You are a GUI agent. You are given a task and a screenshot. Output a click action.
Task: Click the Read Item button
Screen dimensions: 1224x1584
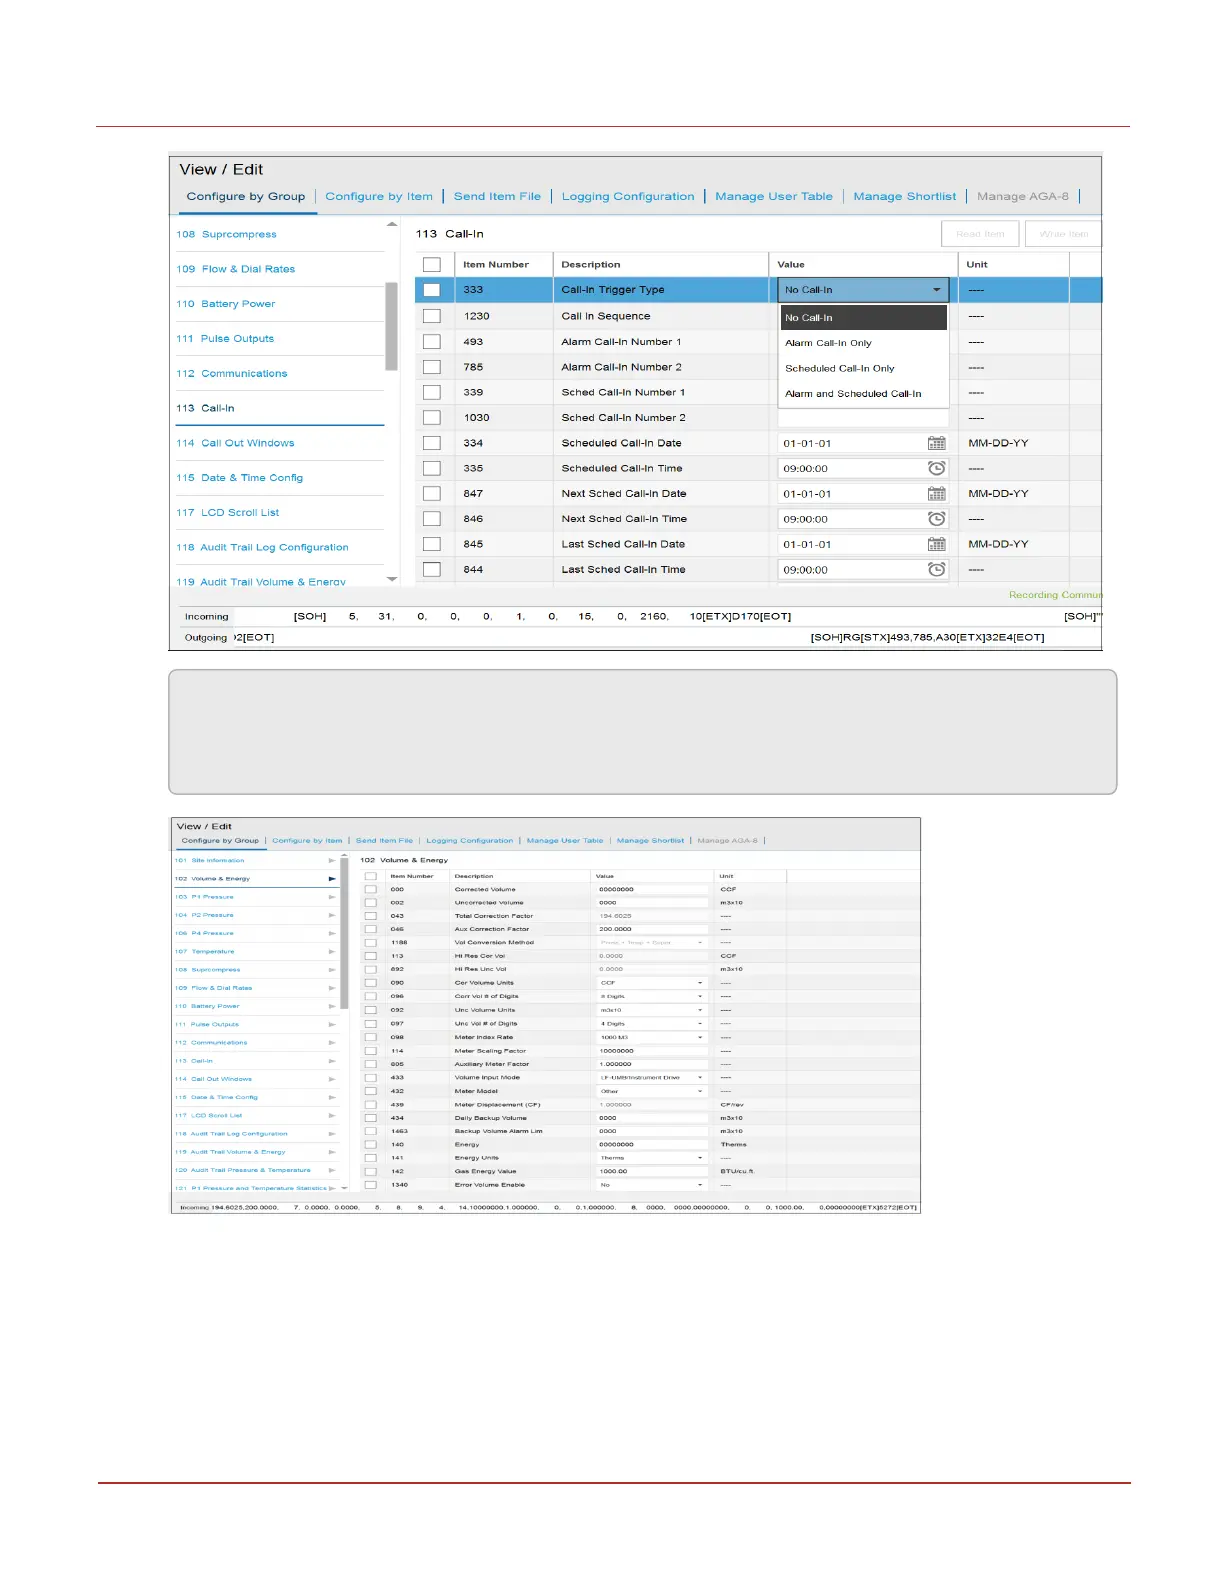(x=980, y=234)
